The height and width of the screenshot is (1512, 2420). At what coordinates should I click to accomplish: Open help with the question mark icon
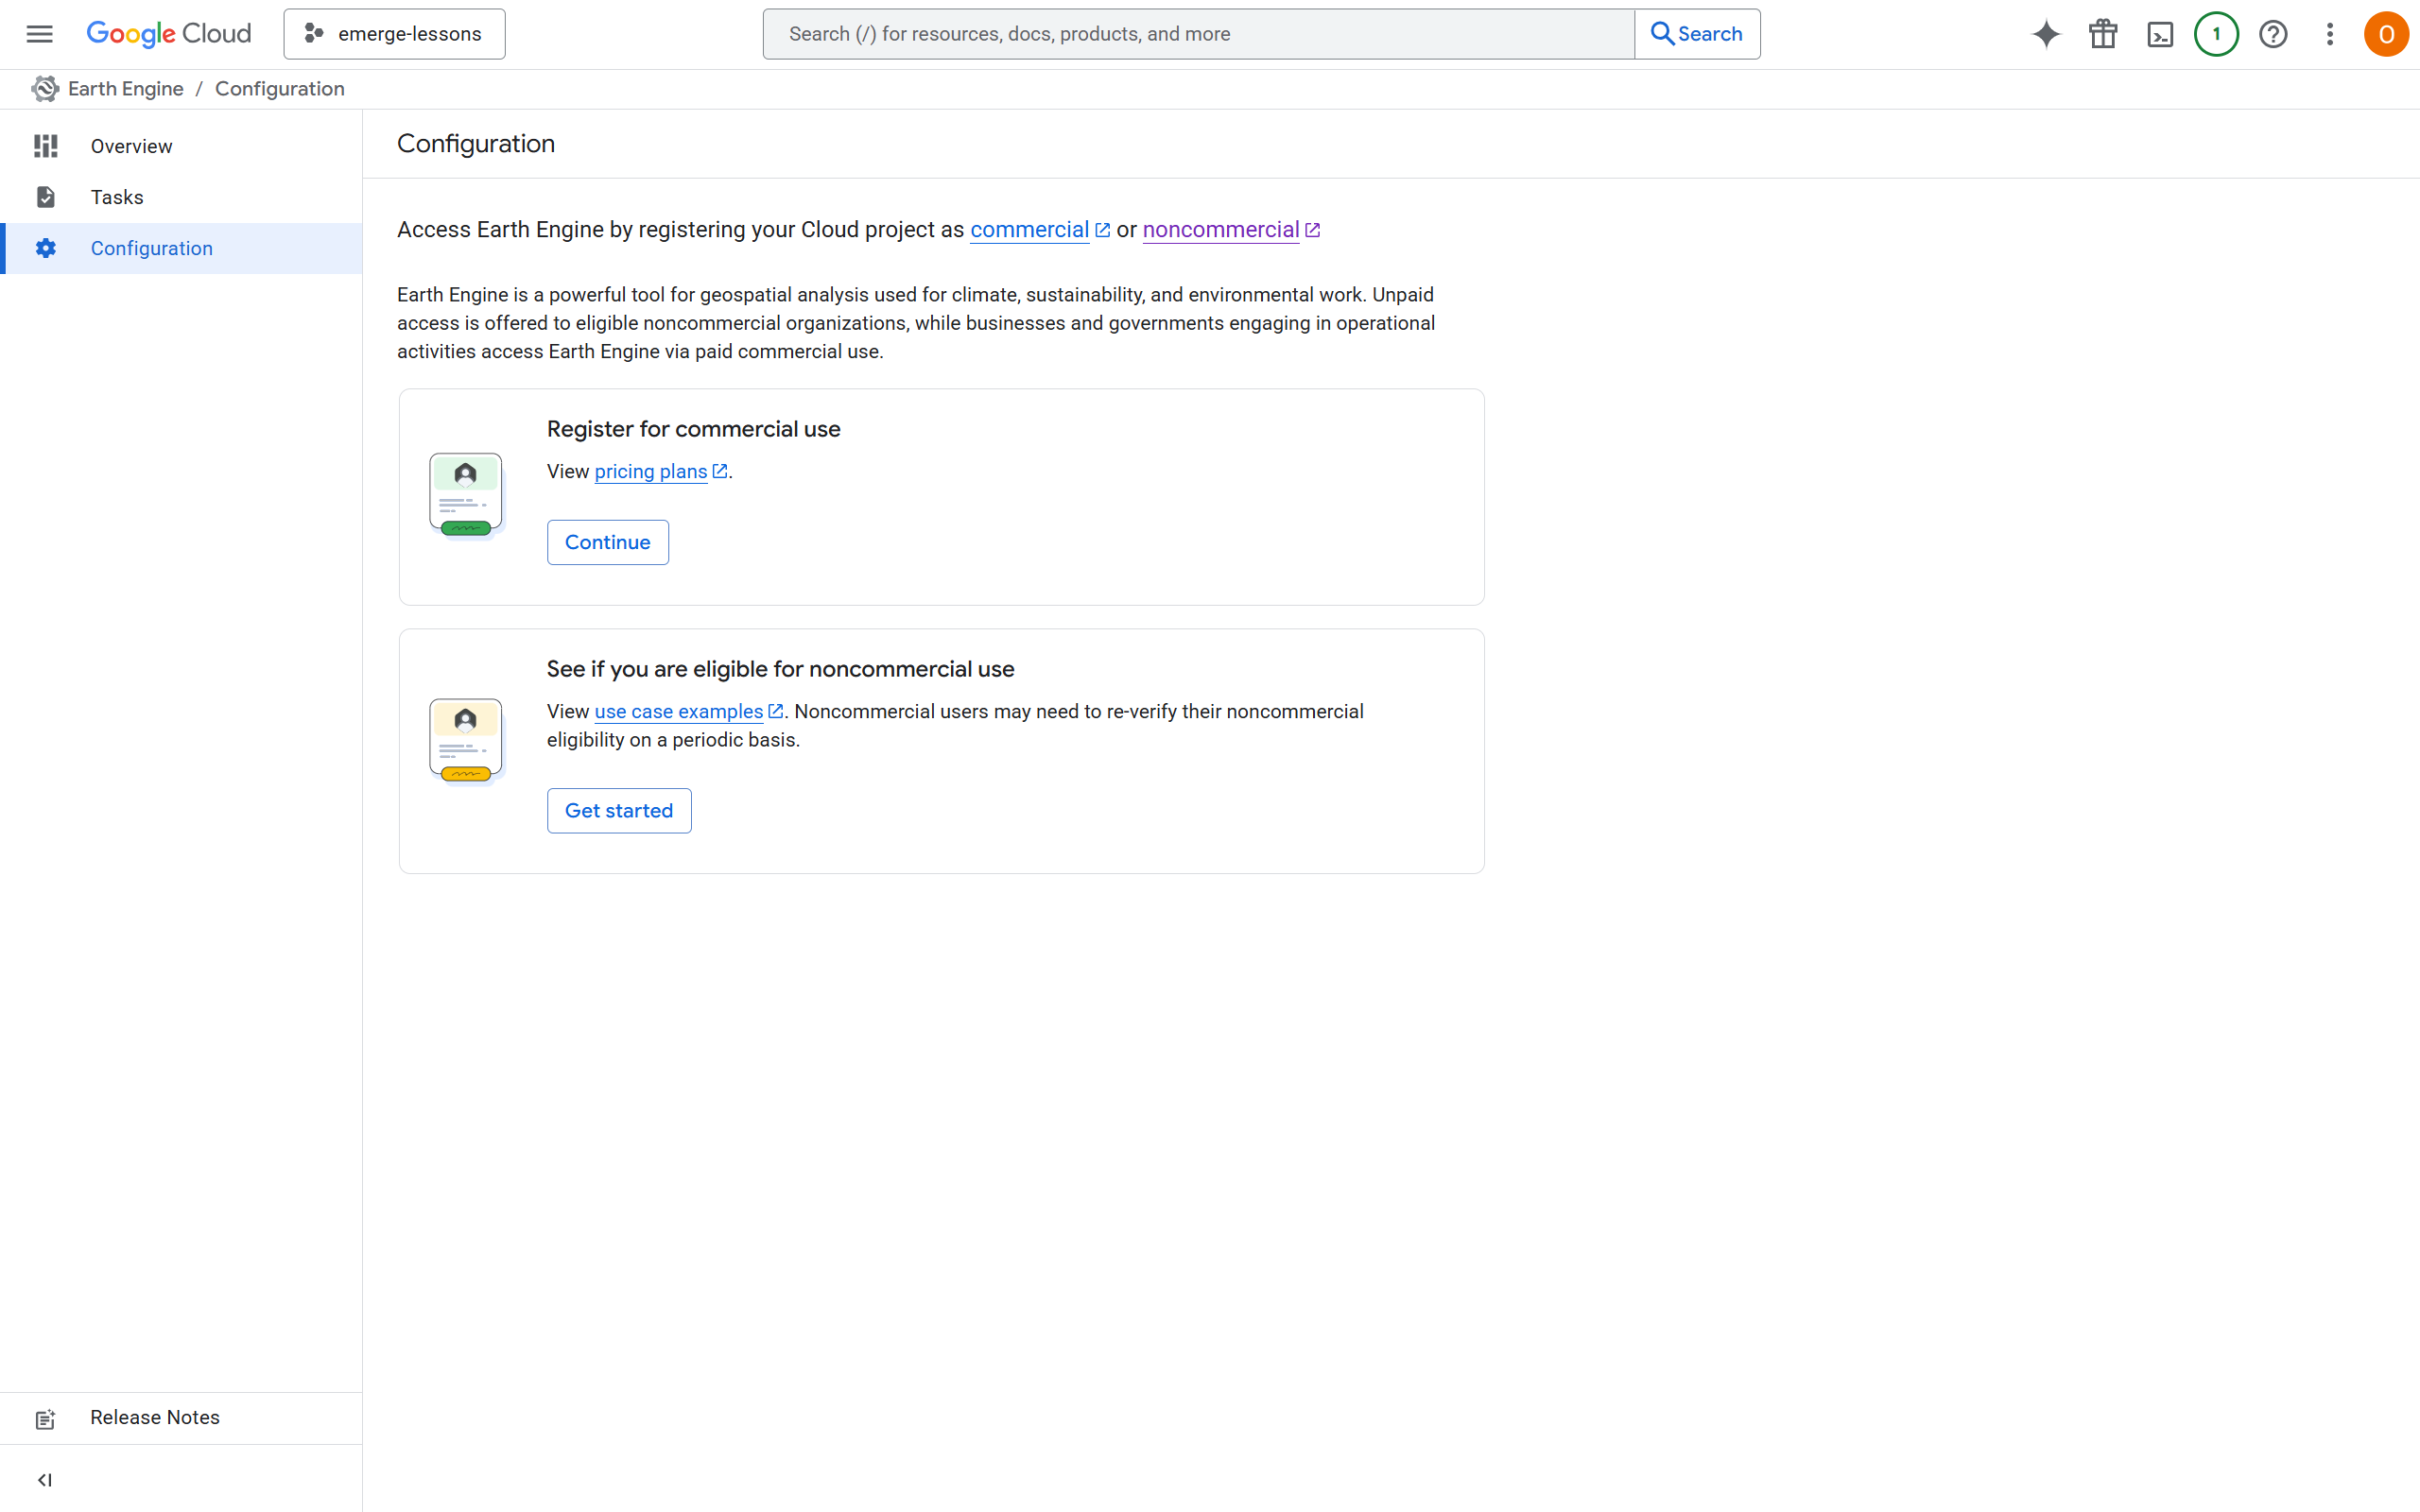[2273, 33]
